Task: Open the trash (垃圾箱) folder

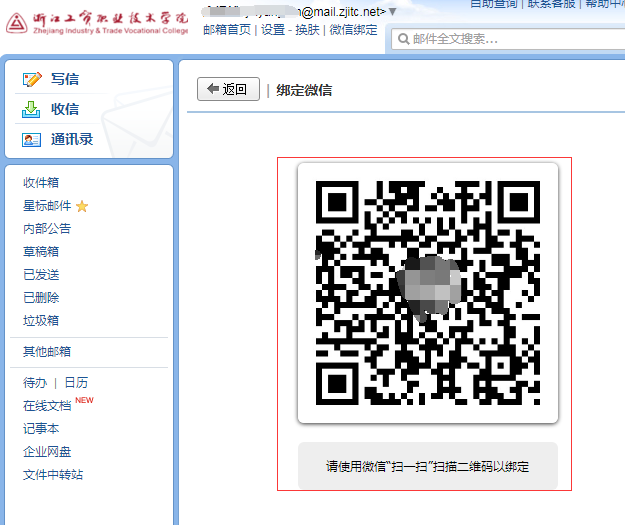Action: point(41,320)
